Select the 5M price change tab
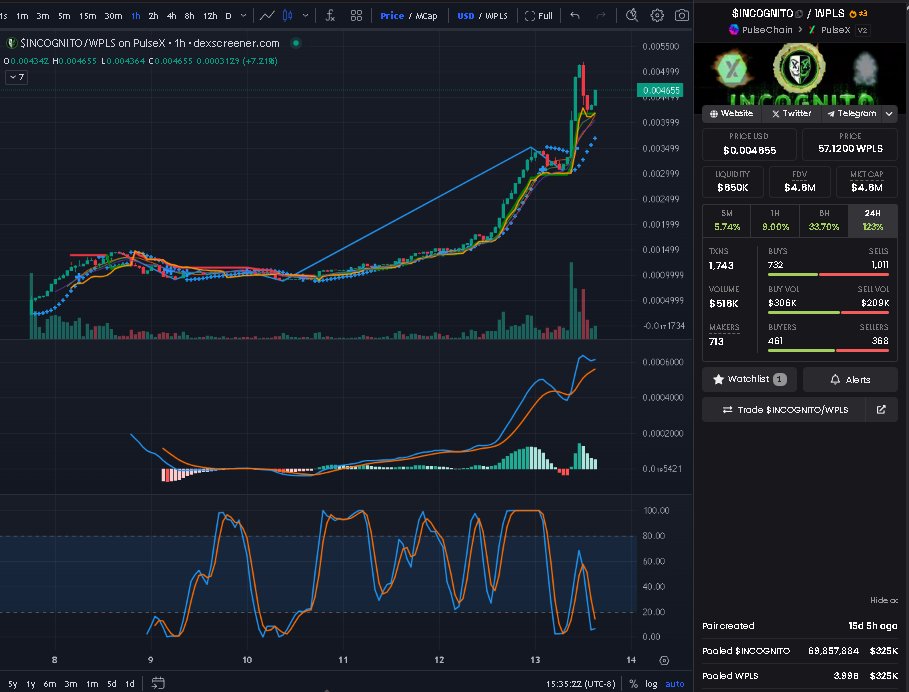909x692 pixels. tap(727, 220)
